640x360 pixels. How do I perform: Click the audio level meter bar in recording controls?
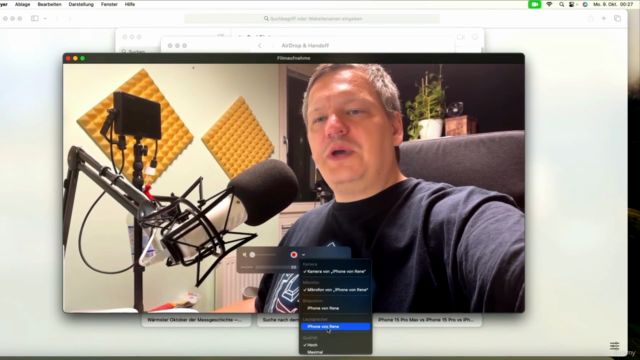tap(276, 267)
